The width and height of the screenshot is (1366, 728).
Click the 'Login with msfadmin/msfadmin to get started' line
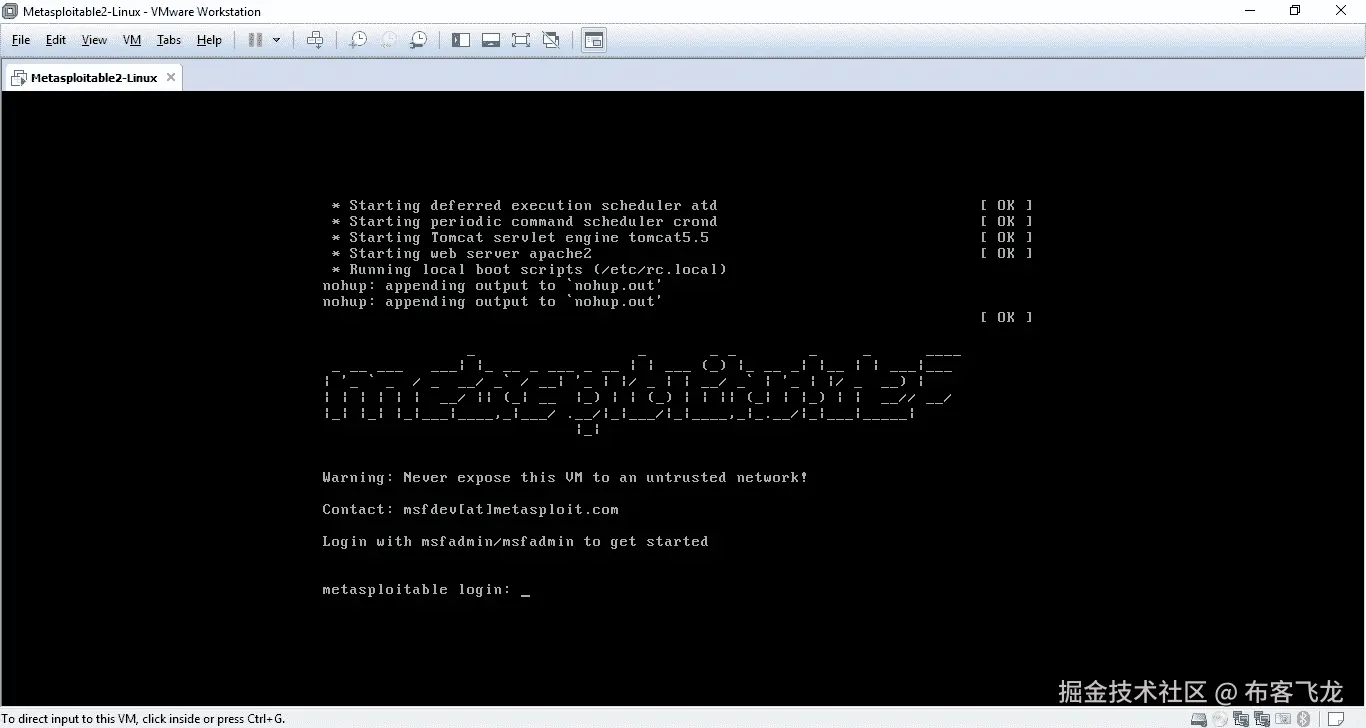click(515, 542)
